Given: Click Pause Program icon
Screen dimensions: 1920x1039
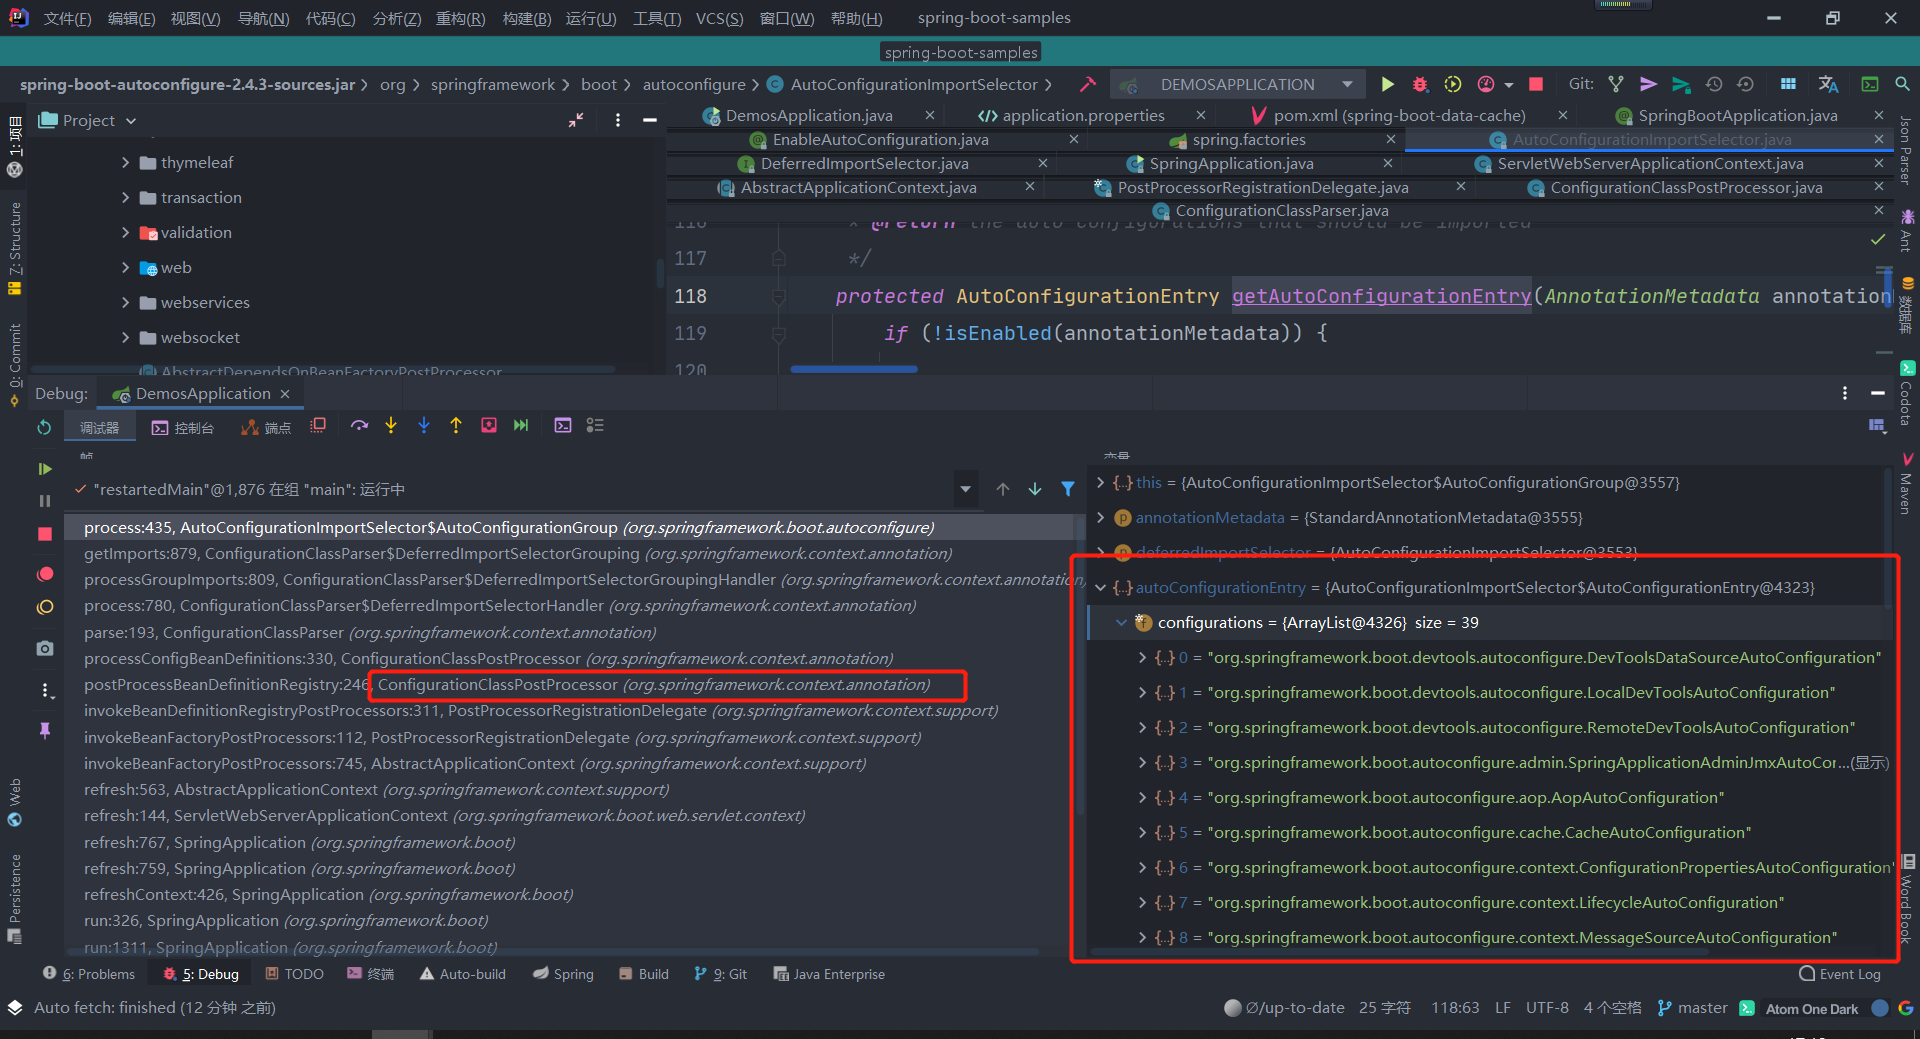Looking at the screenshot, I should 44,501.
